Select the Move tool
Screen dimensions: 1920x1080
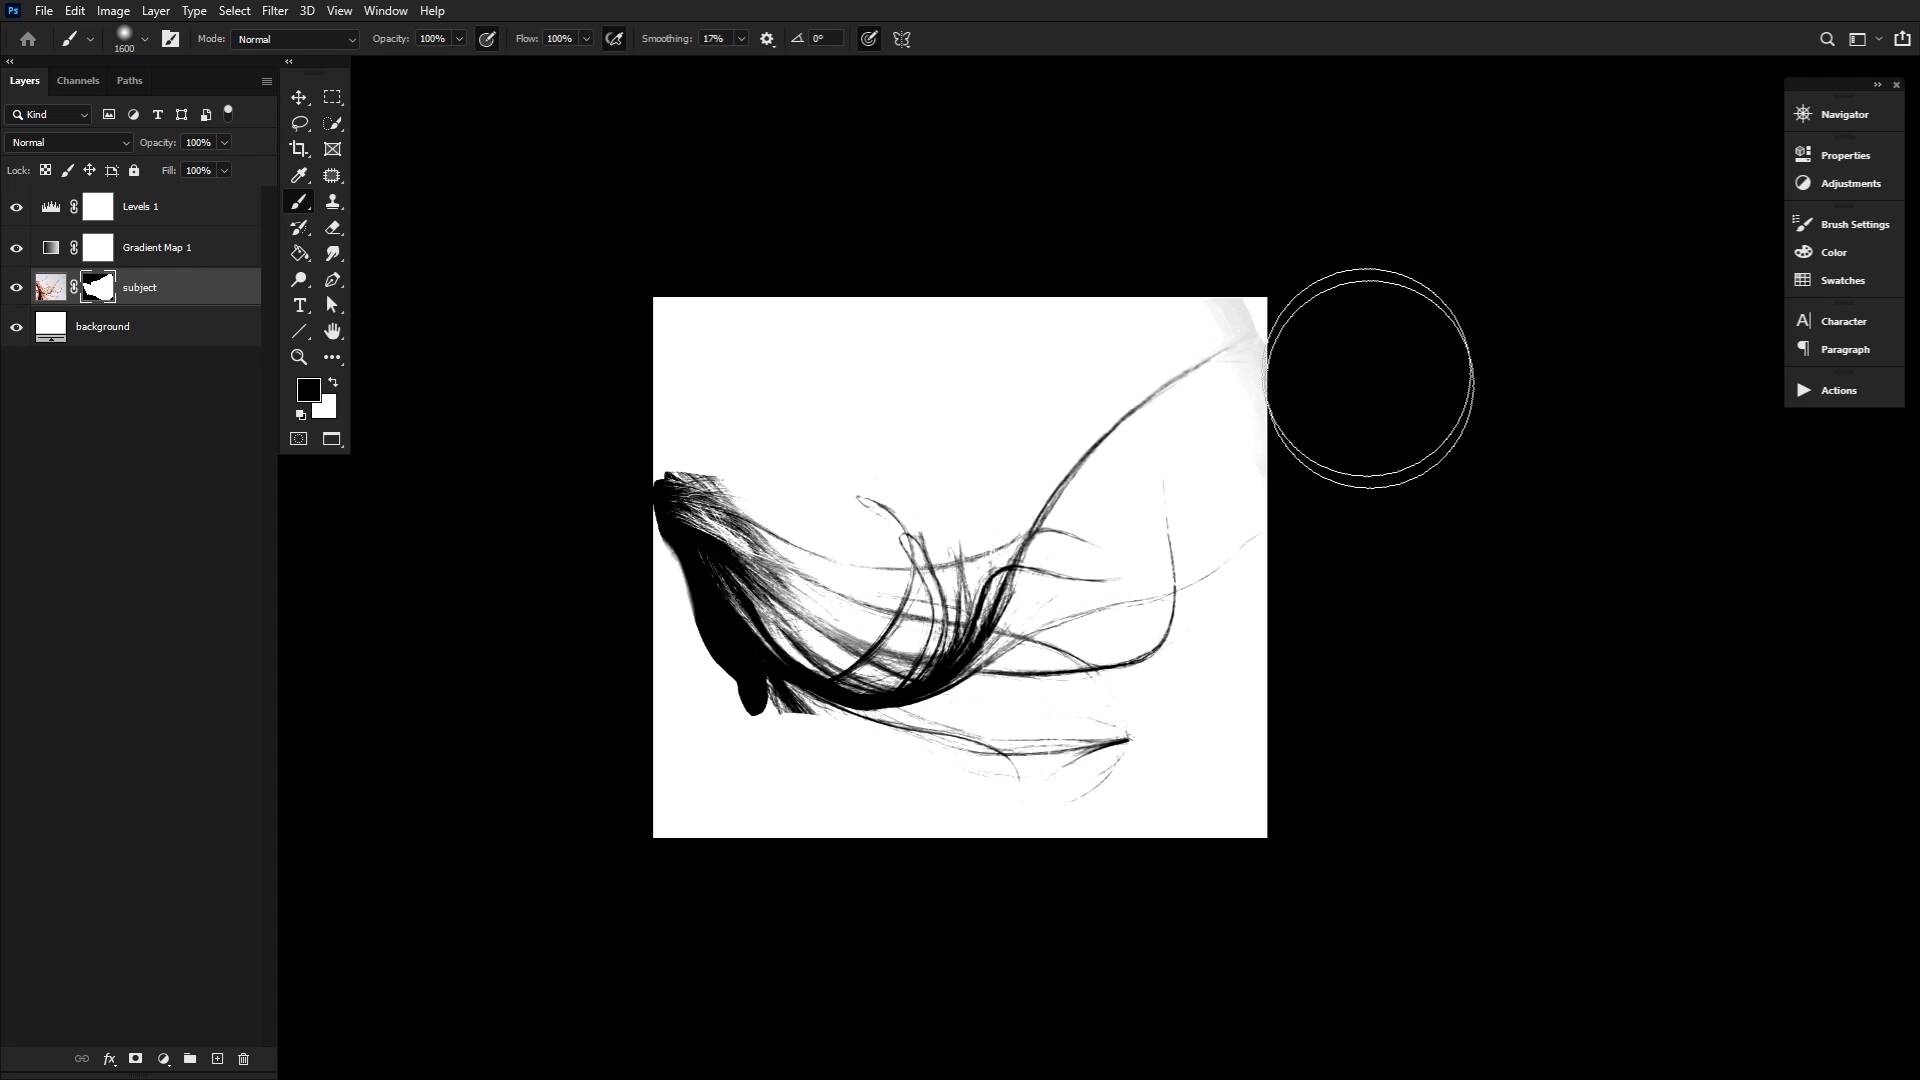(x=299, y=97)
